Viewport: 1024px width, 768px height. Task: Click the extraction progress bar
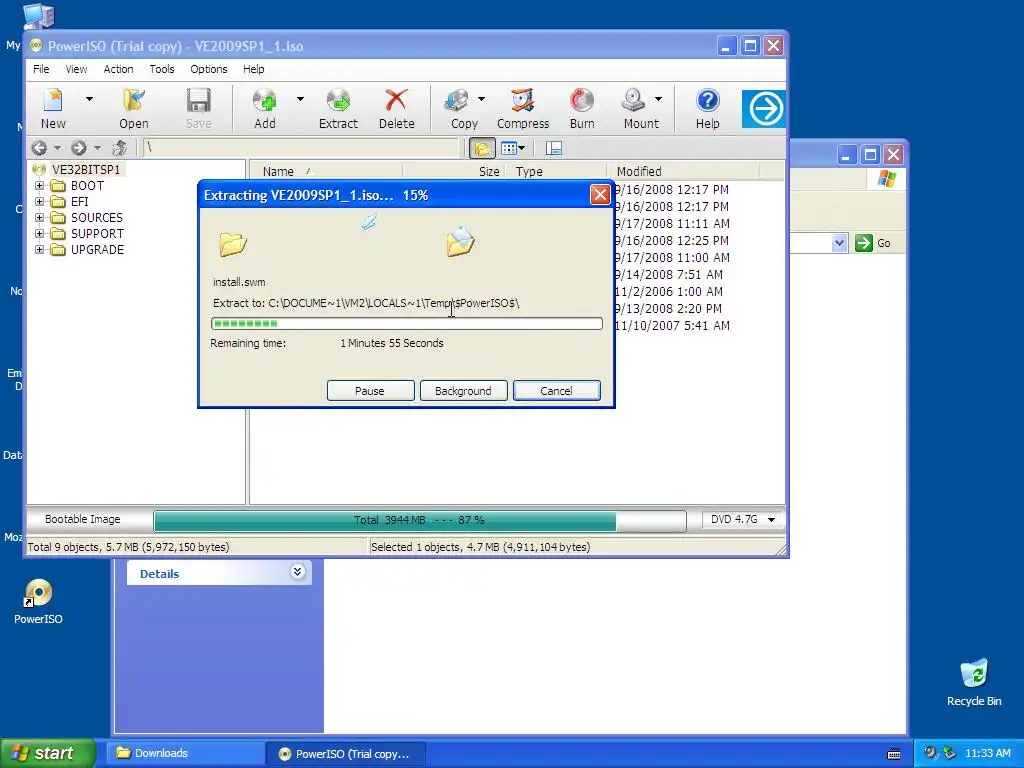[x=407, y=323]
